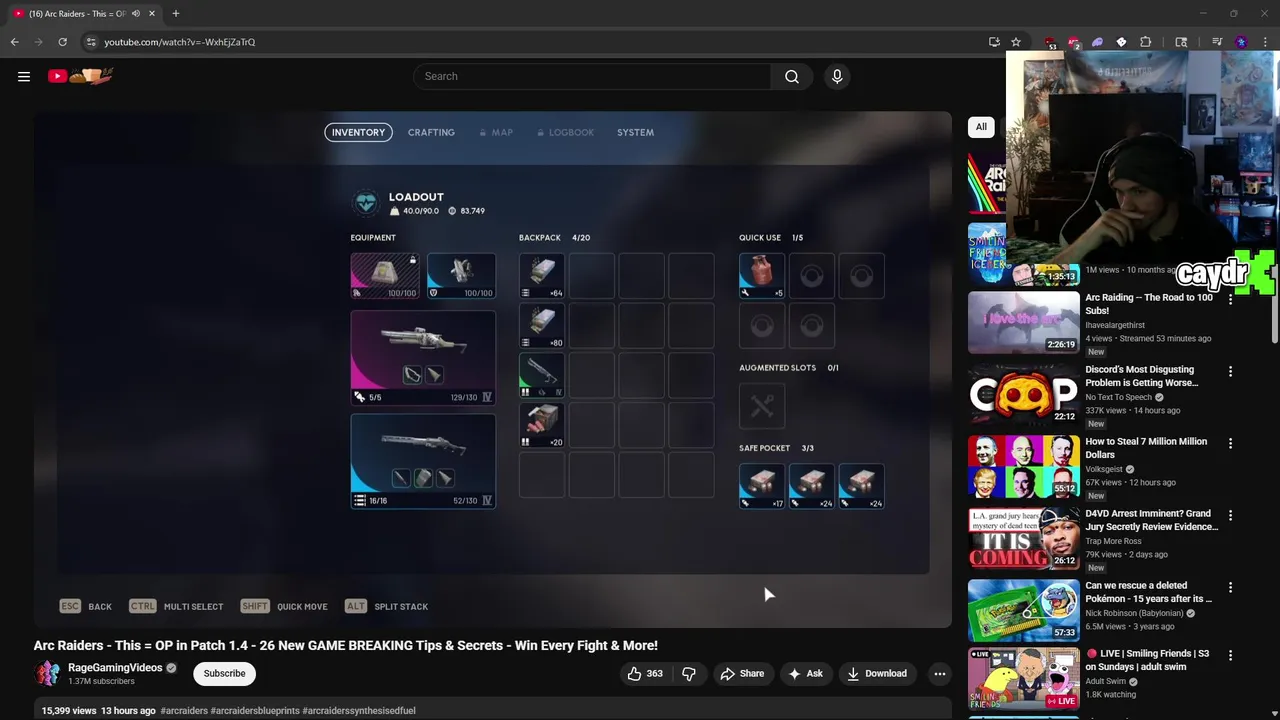Image resolution: width=1280 pixels, height=720 pixels.
Task: Open Can we rescue a deleted Pokémon video
Action: point(1149,592)
